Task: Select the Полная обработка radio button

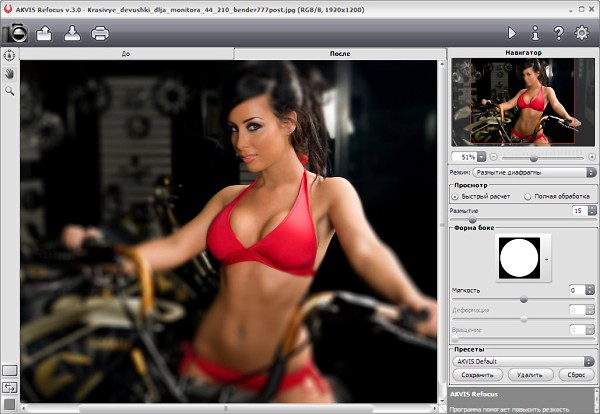Action: pyautogui.click(x=528, y=197)
